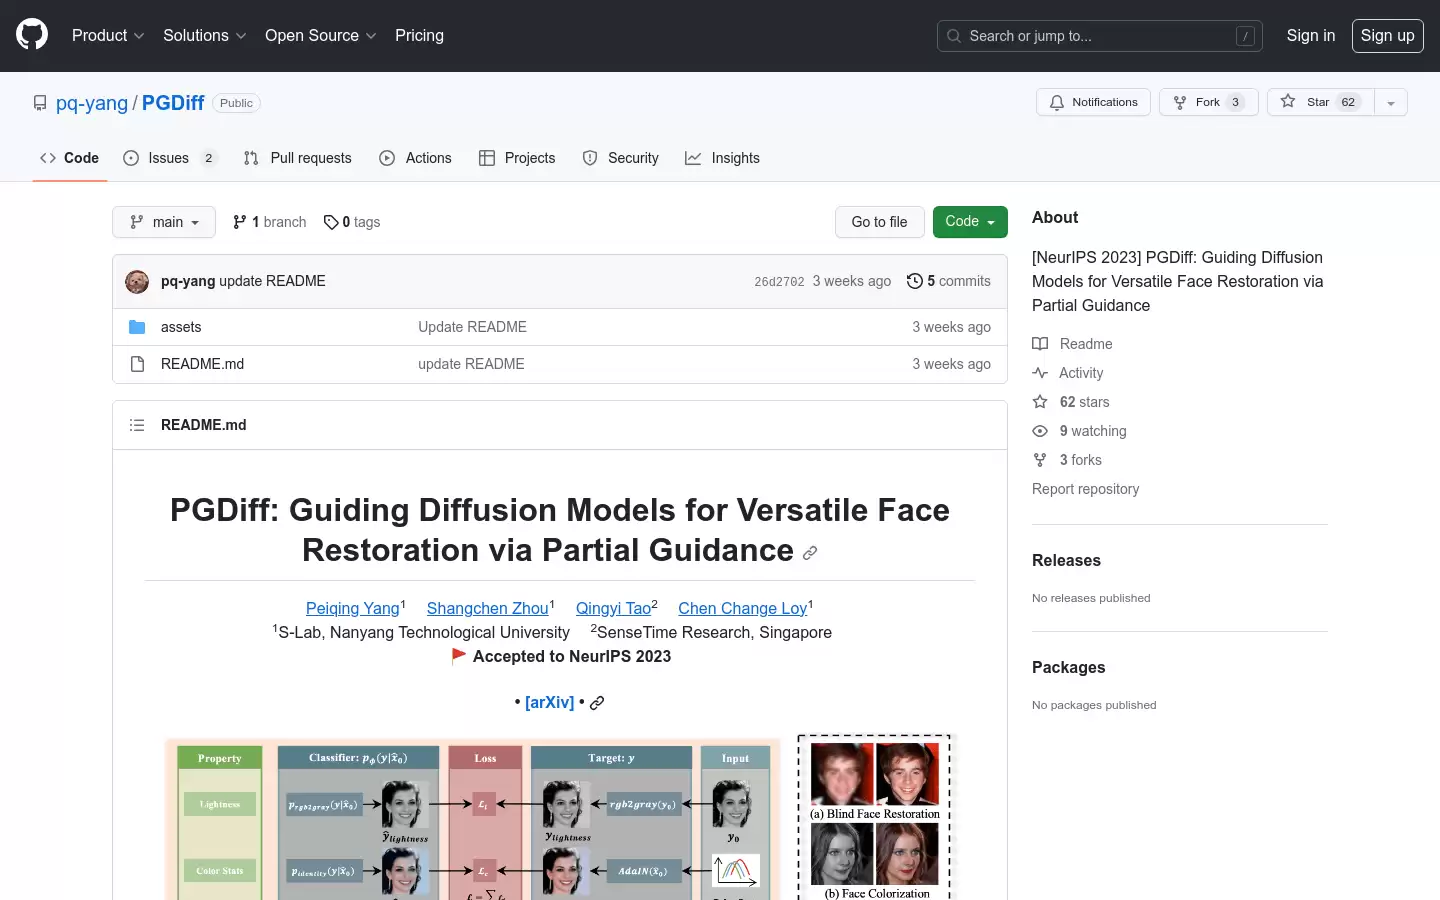
Task: Click the chain link icon next to arXiv
Action: click(597, 703)
